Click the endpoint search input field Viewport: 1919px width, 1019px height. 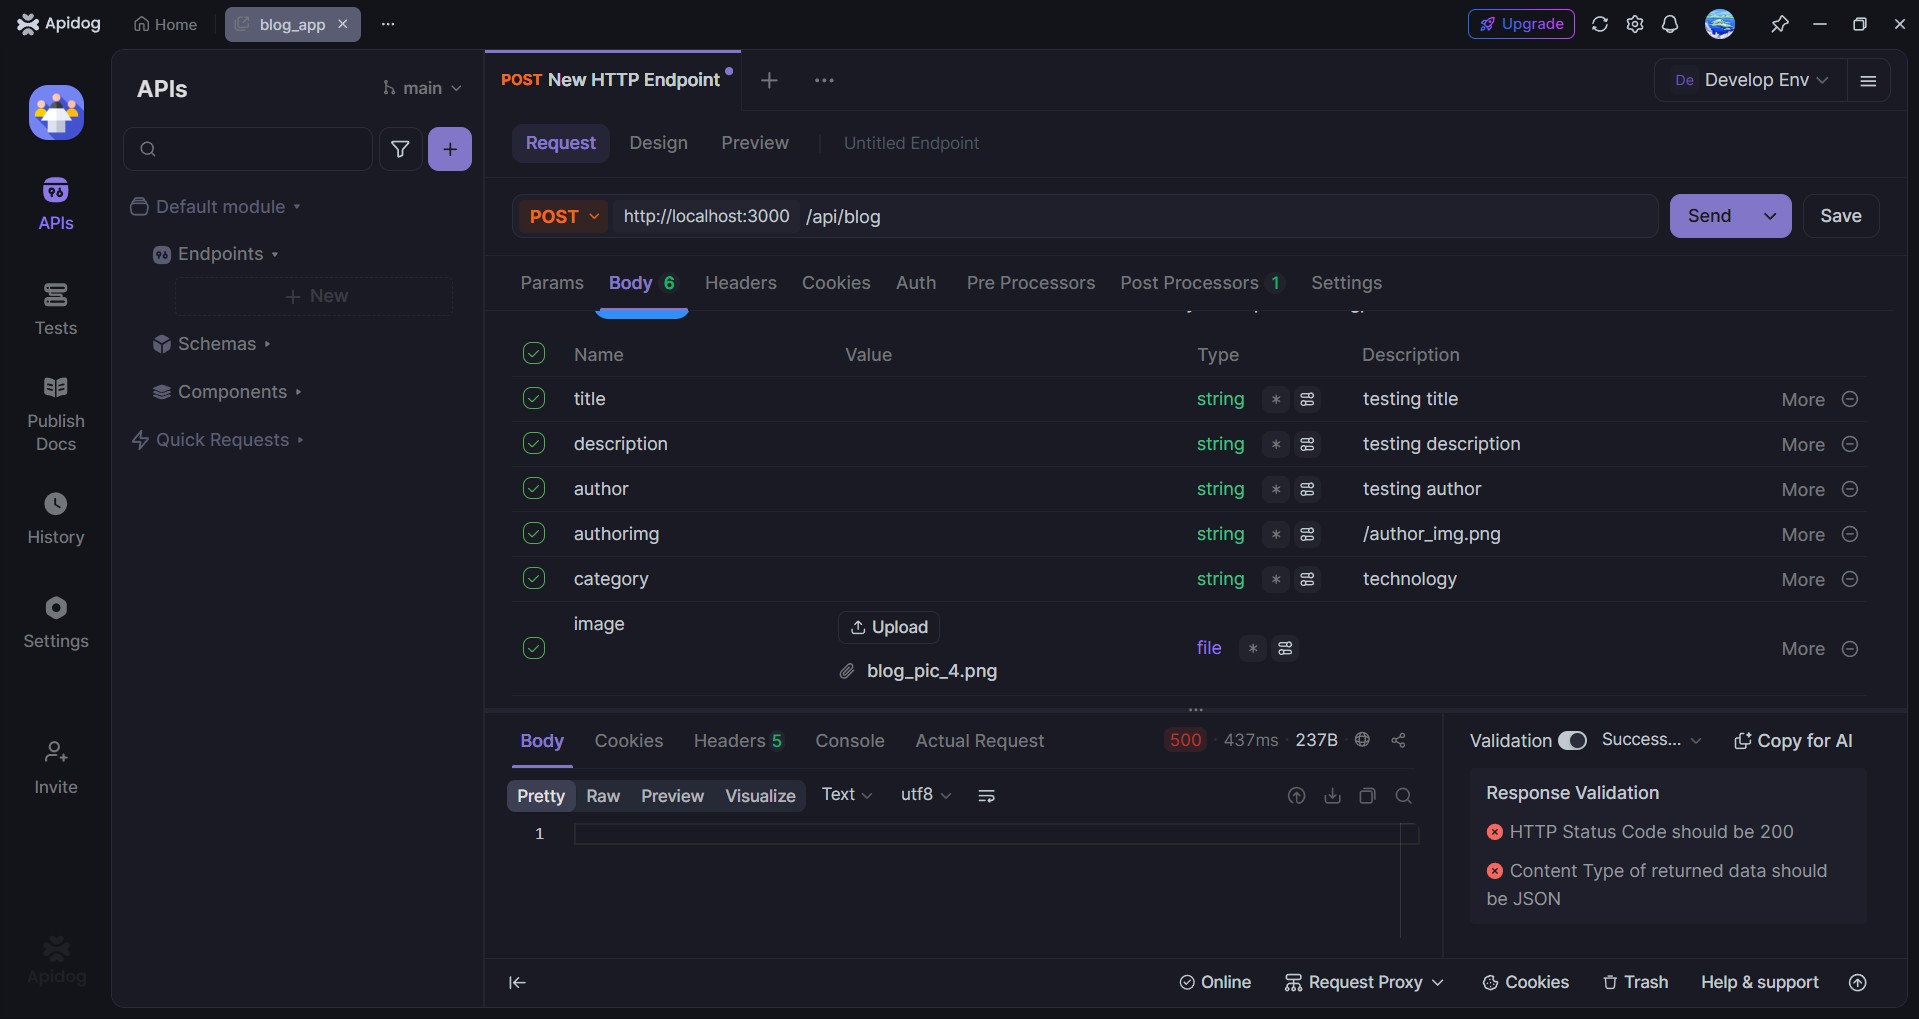(x=248, y=149)
